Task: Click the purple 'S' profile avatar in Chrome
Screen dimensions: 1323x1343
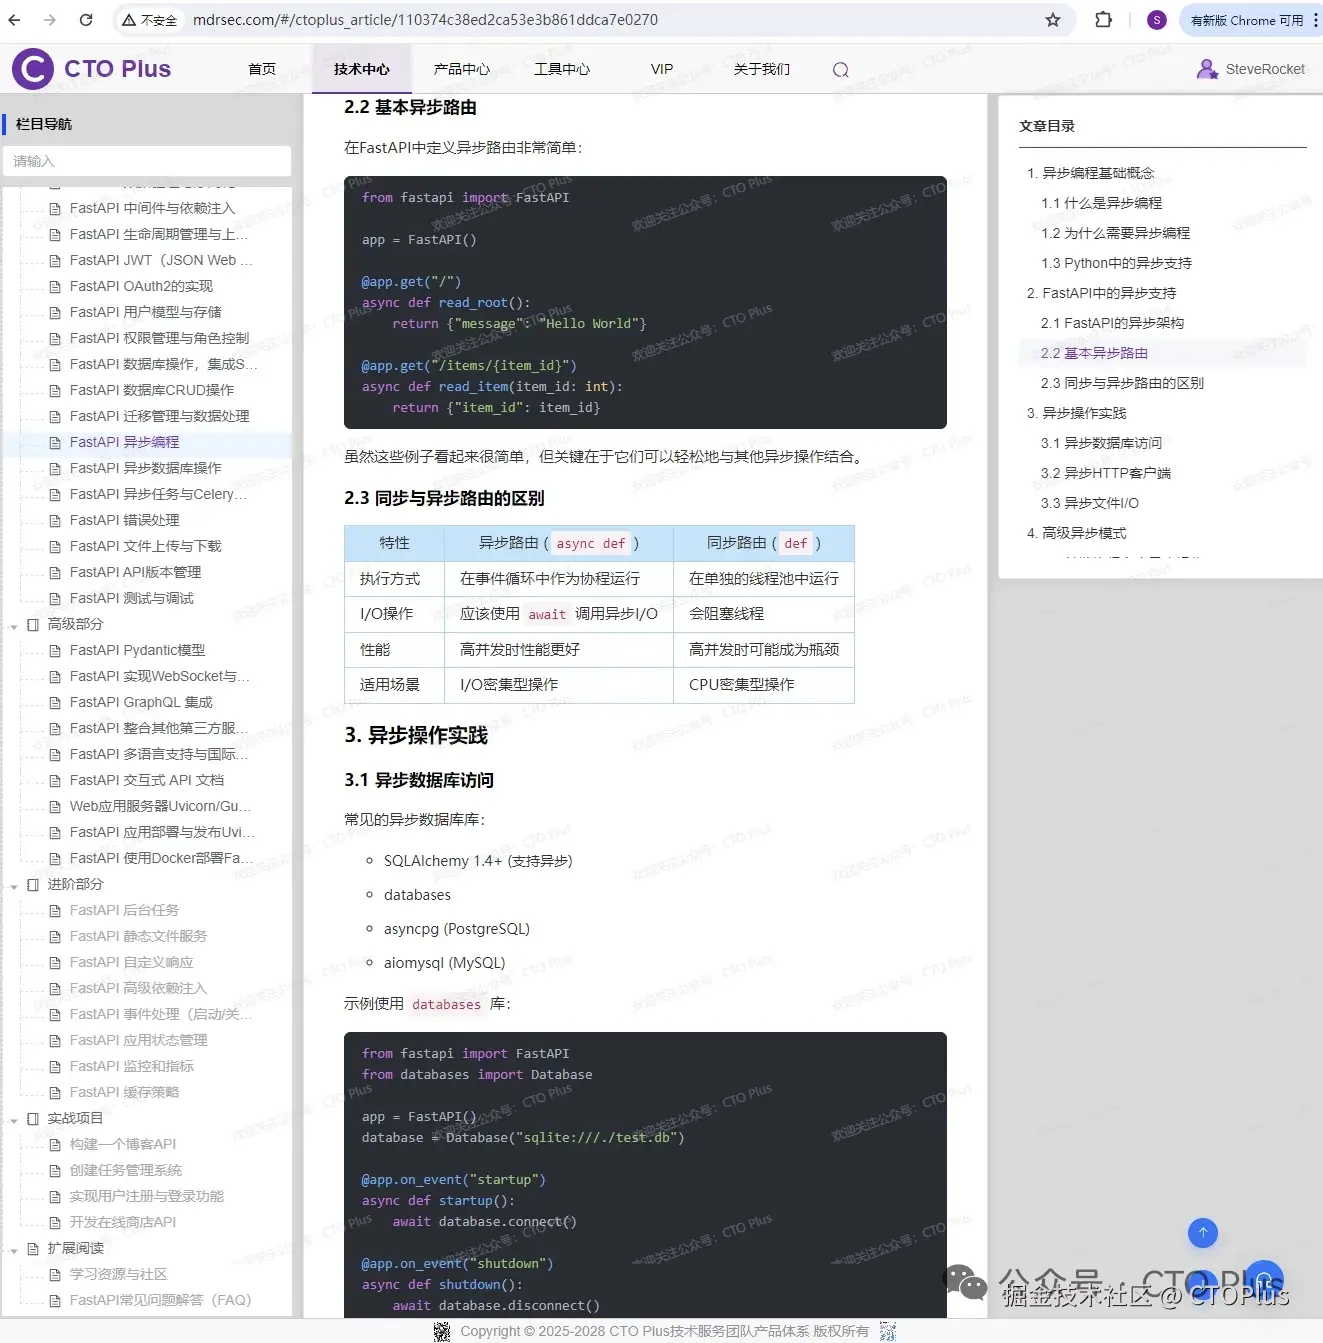Action: pos(1156,20)
